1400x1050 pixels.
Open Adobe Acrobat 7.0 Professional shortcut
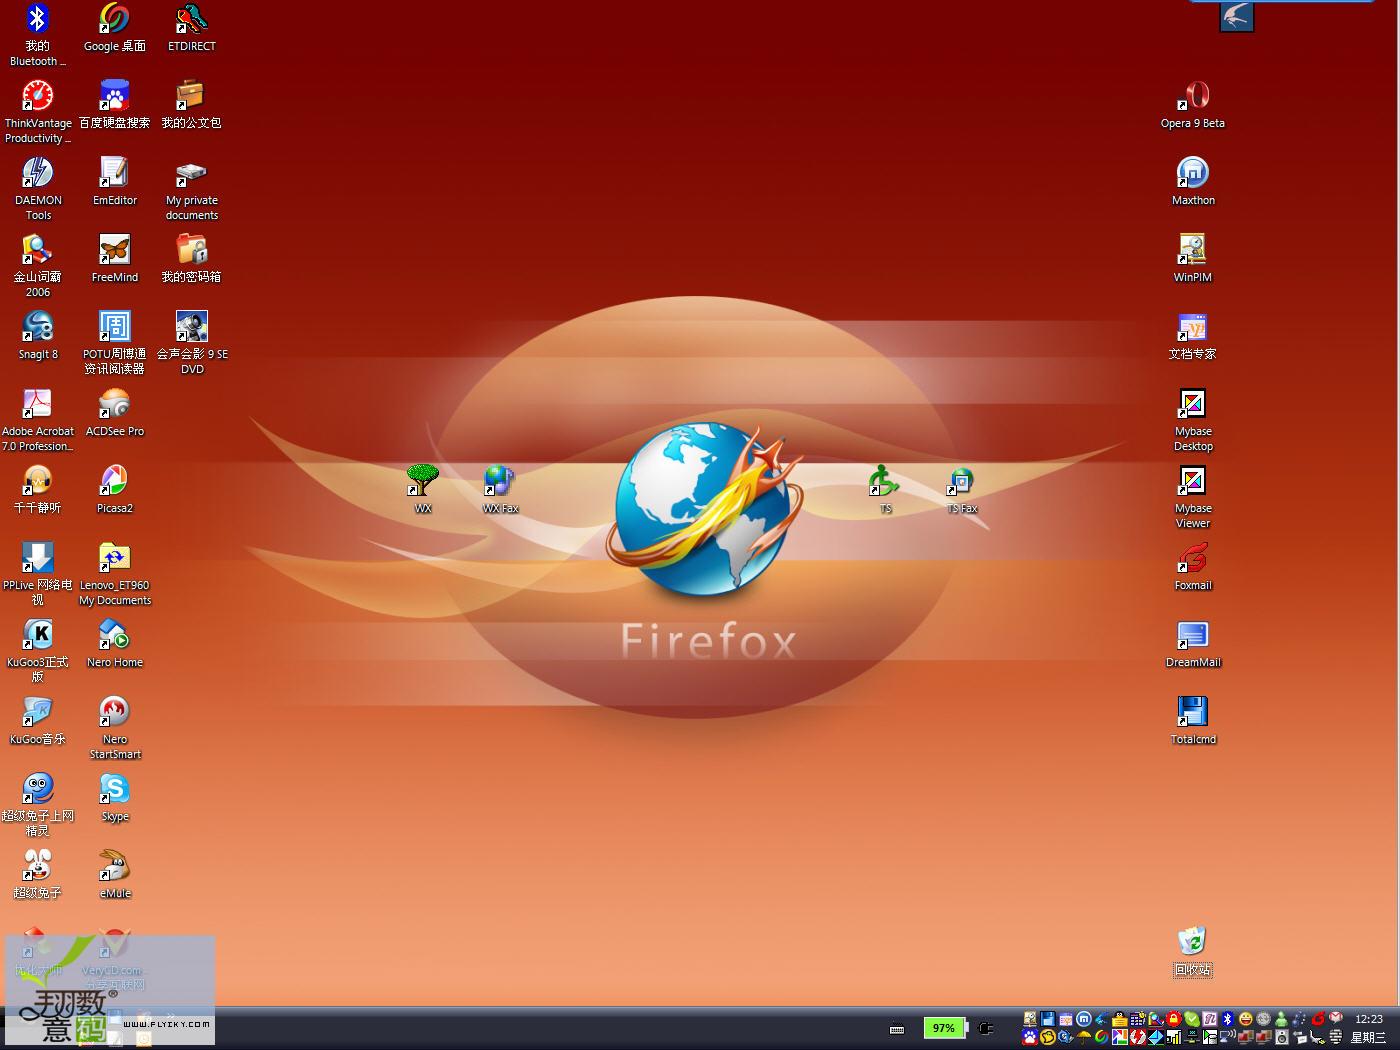coord(37,420)
